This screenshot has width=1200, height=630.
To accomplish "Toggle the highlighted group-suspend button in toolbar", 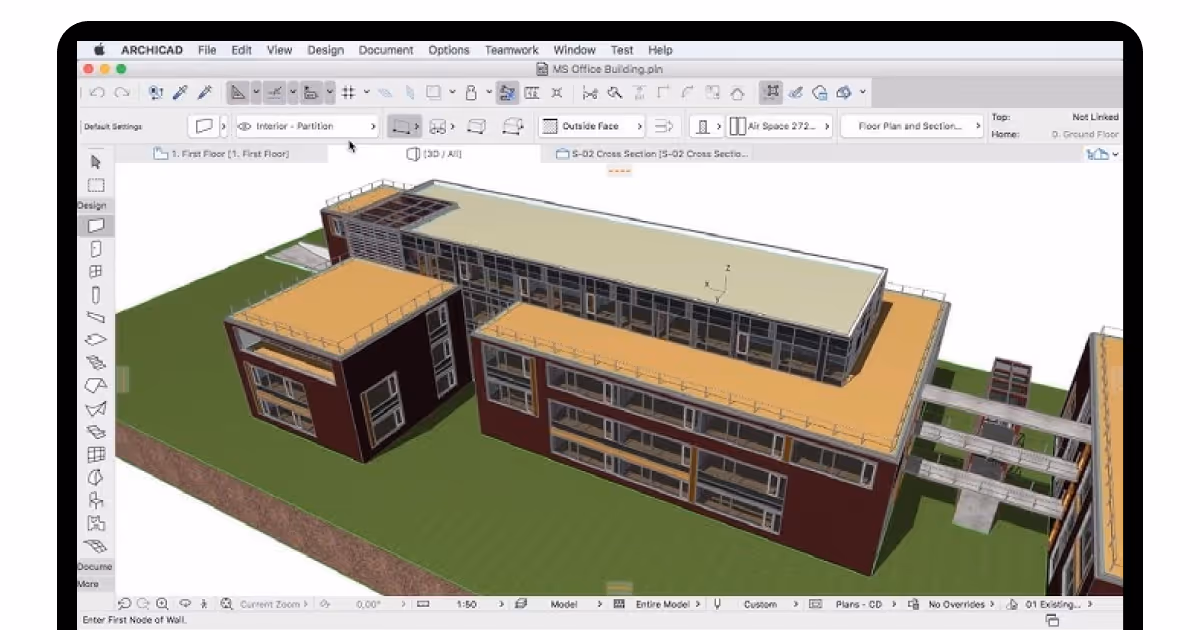I will (770, 93).
